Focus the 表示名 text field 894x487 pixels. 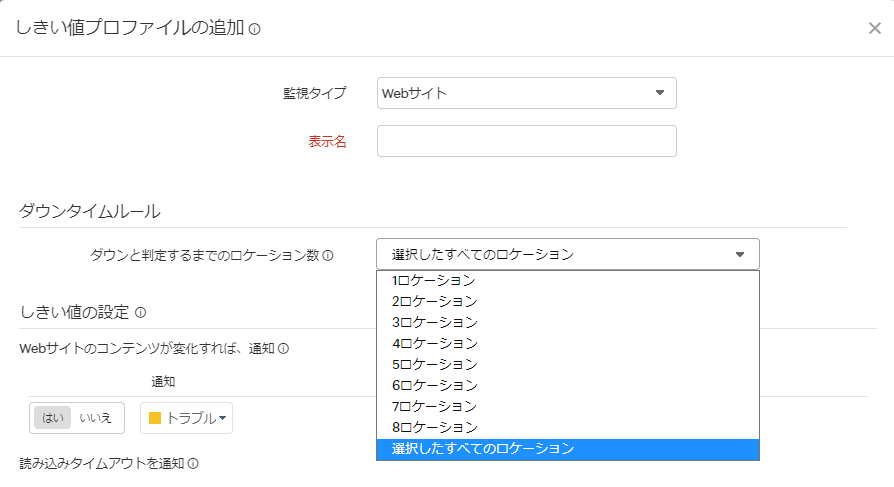click(526, 141)
